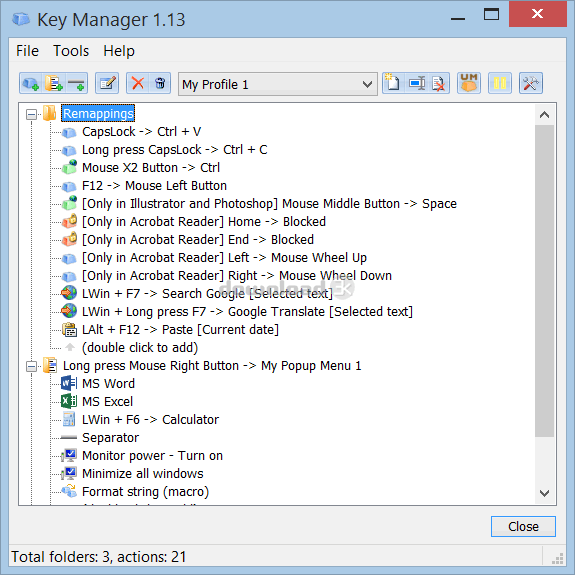Collapse the My Popup Menu 1 folder

point(32,366)
